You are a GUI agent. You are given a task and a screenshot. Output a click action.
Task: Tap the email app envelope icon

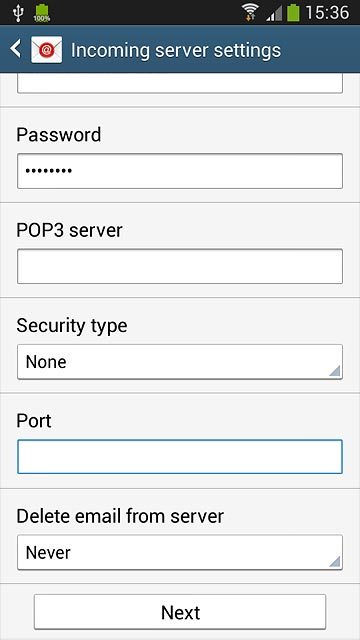[x=47, y=50]
